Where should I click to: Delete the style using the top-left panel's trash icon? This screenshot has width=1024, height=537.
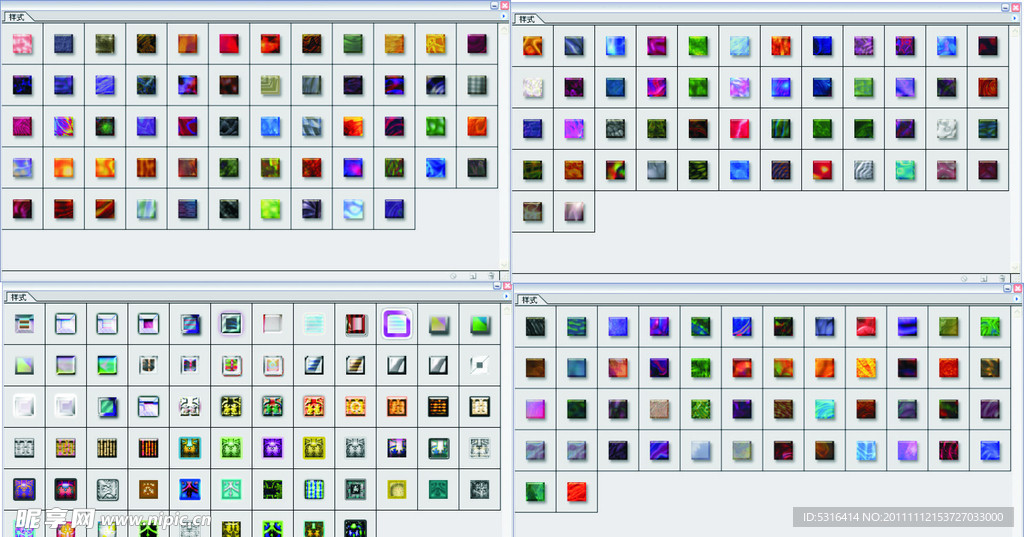(x=491, y=276)
